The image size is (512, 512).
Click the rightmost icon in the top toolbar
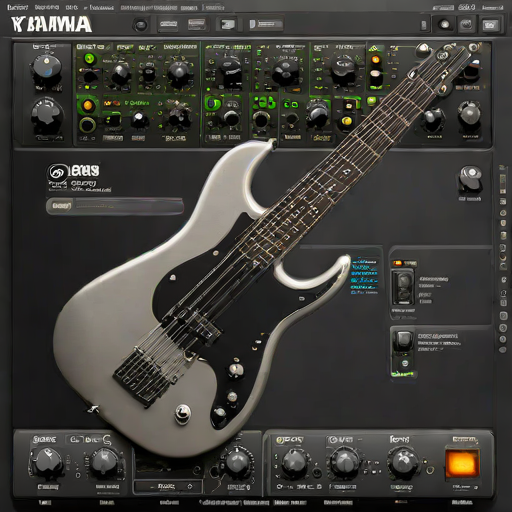coord(490,25)
